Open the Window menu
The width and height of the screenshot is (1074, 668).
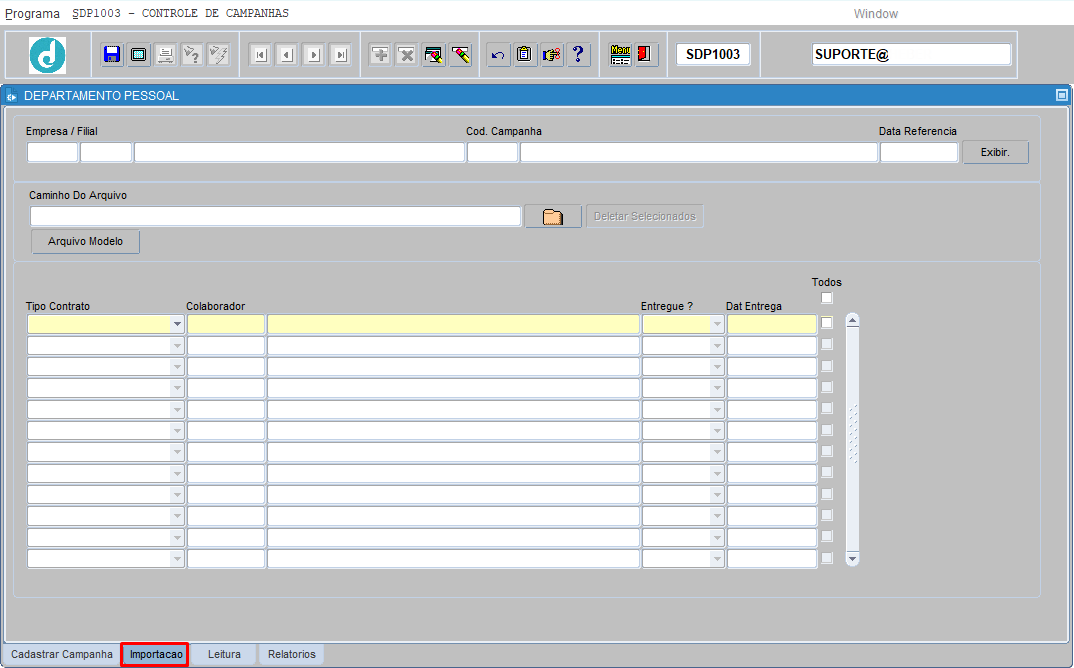[x=875, y=14]
